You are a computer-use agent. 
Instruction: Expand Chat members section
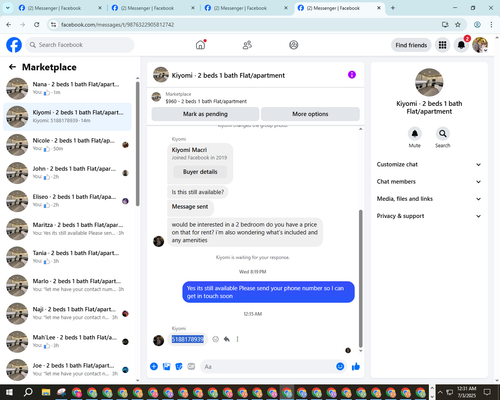429,182
